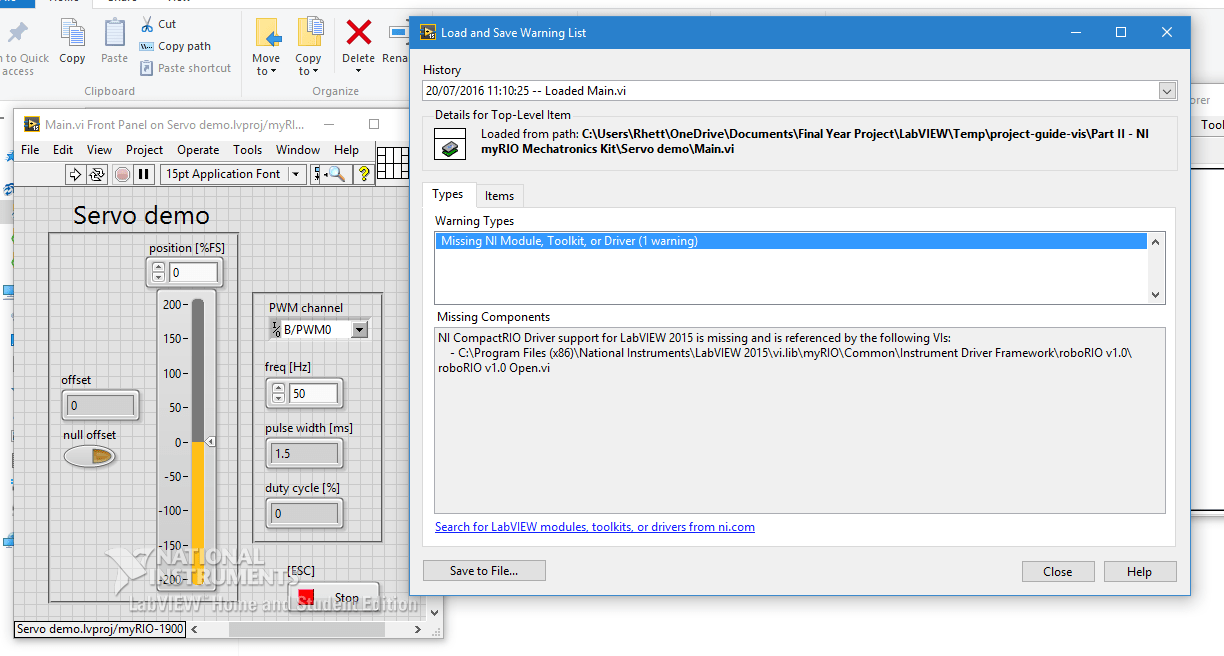Open Search for LabVIEW modules link
Viewport: 1224px width, 656px height.
point(595,527)
